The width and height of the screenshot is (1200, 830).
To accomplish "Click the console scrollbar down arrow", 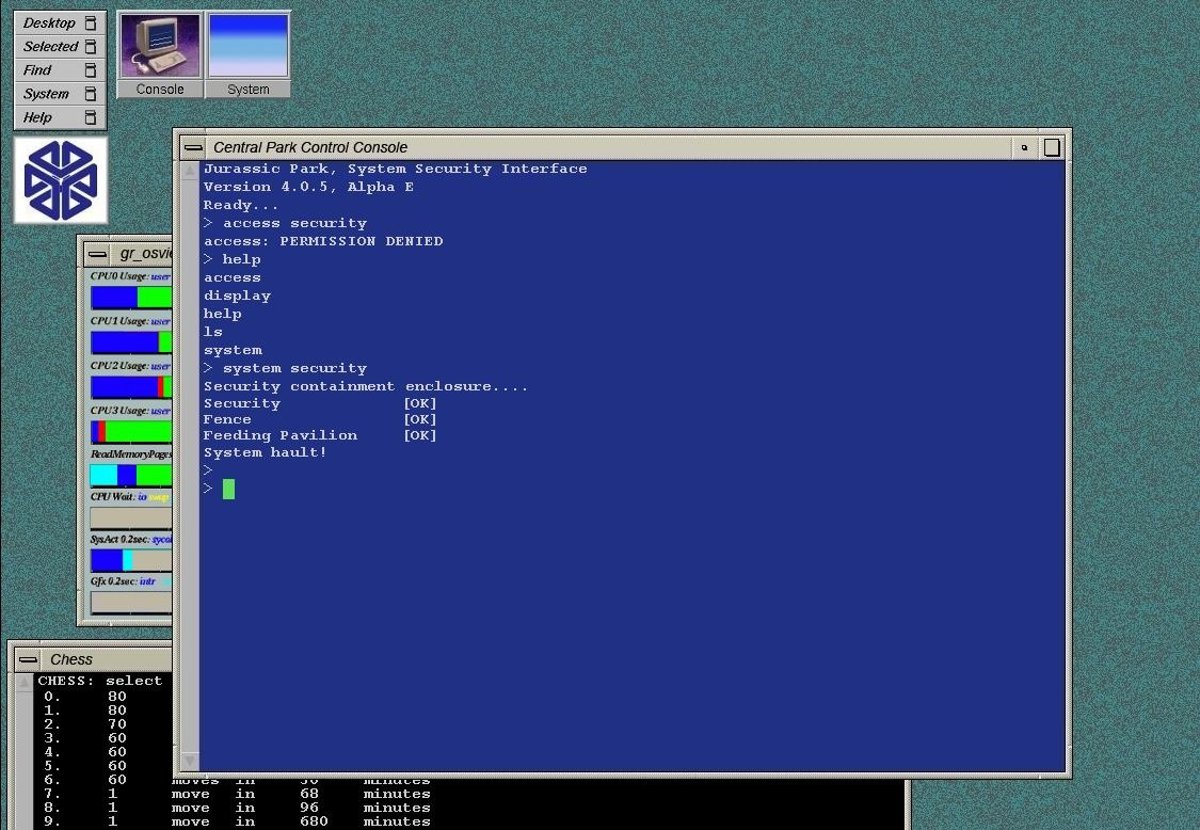I will coord(189,761).
